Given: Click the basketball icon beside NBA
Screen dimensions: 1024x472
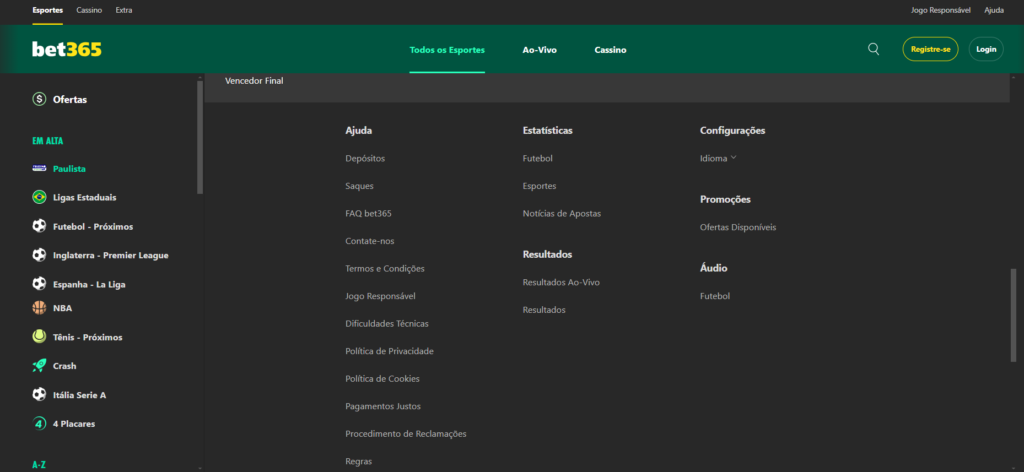Looking at the screenshot, I should tap(39, 307).
